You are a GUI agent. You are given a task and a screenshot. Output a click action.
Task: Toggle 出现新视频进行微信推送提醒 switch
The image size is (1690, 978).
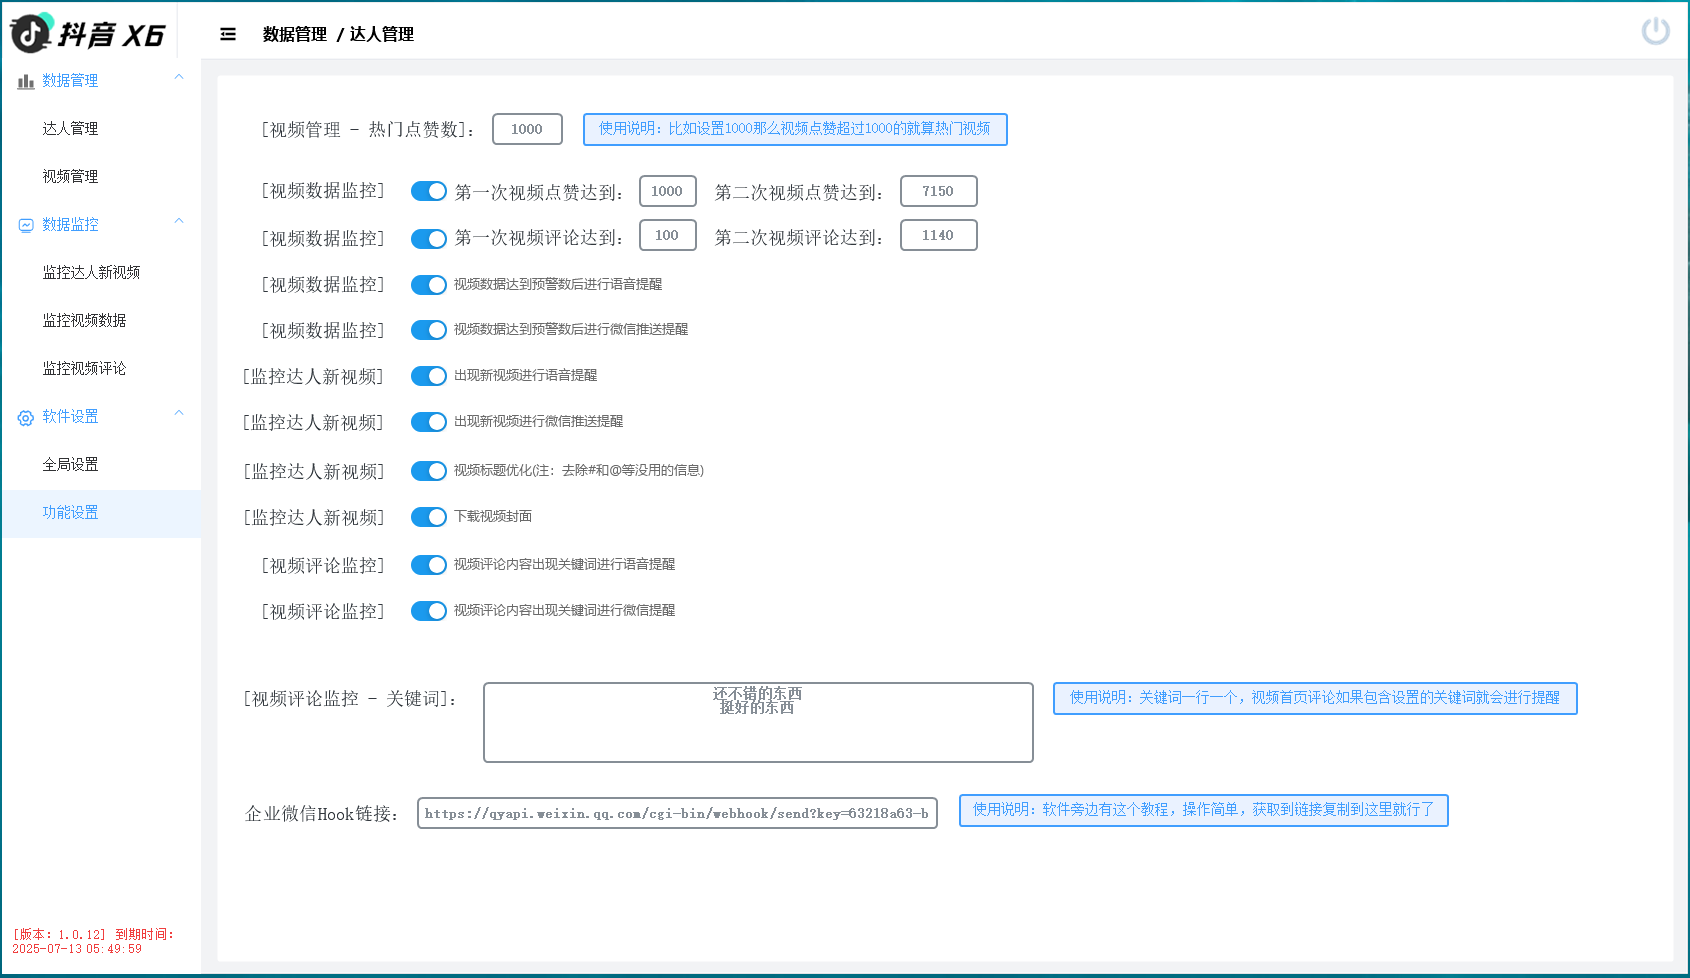pyautogui.click(x=429, y=422)
